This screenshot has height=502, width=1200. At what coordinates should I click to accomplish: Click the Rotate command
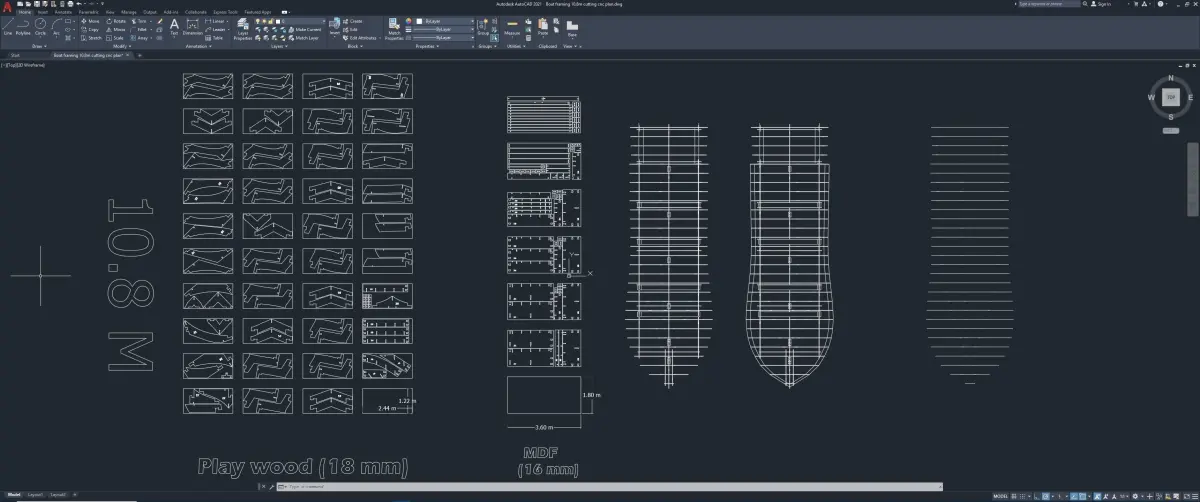pos(115,21)
